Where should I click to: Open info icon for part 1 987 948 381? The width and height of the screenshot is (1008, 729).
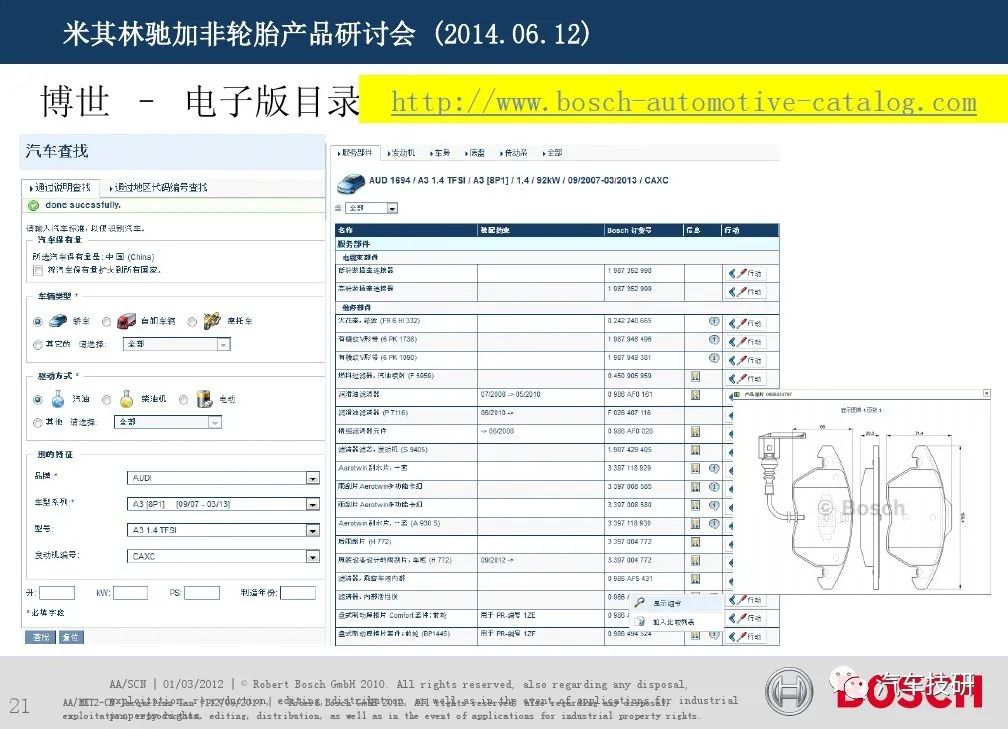(x=714, y=357)
